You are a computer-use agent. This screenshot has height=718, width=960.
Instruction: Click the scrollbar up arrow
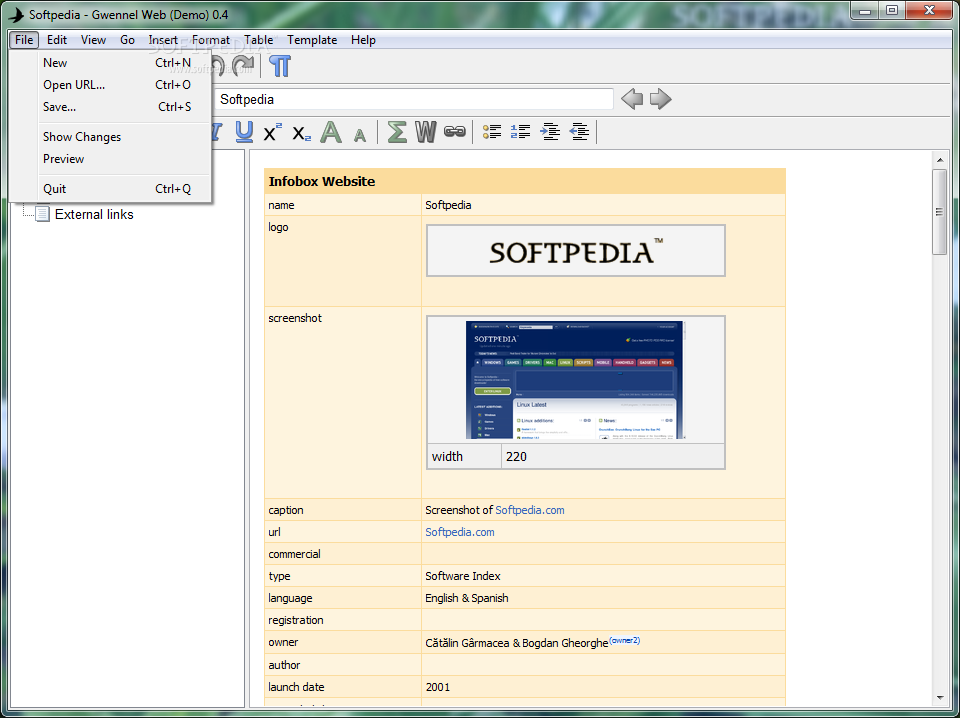coord(940,160)
